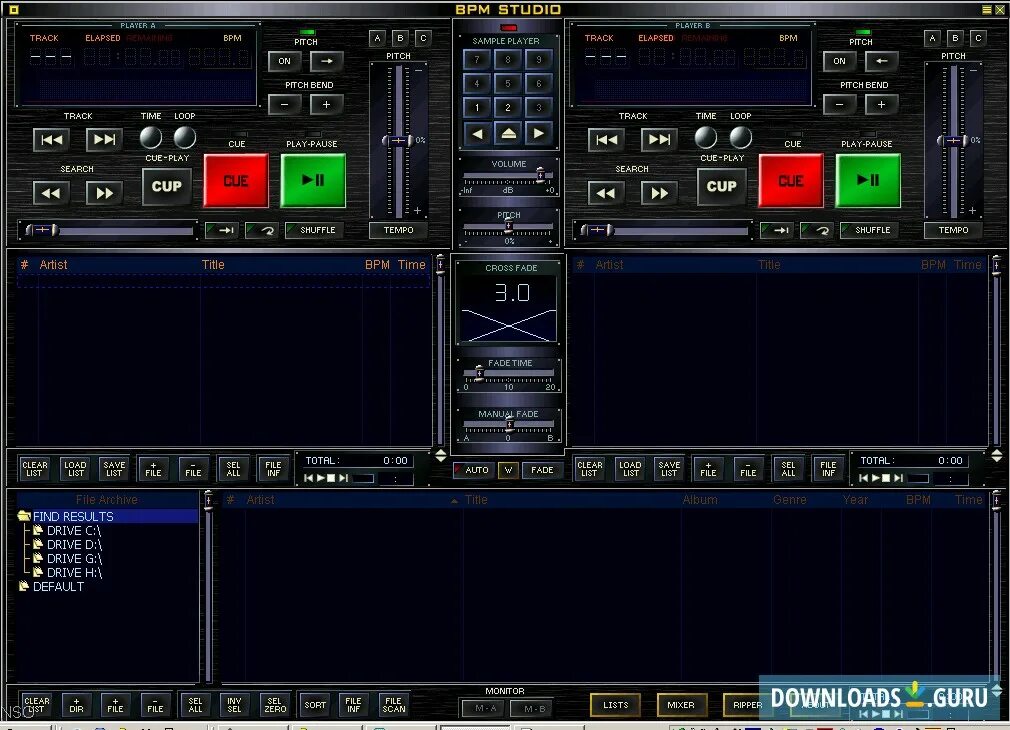This screenshot has width=1010, height=730.
Task: Select pitch preset B on Player A
Action: 401,38
